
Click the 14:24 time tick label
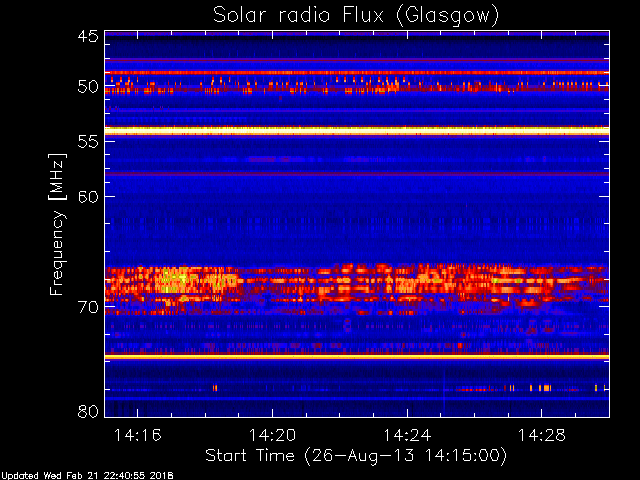(x=407, y=435)
